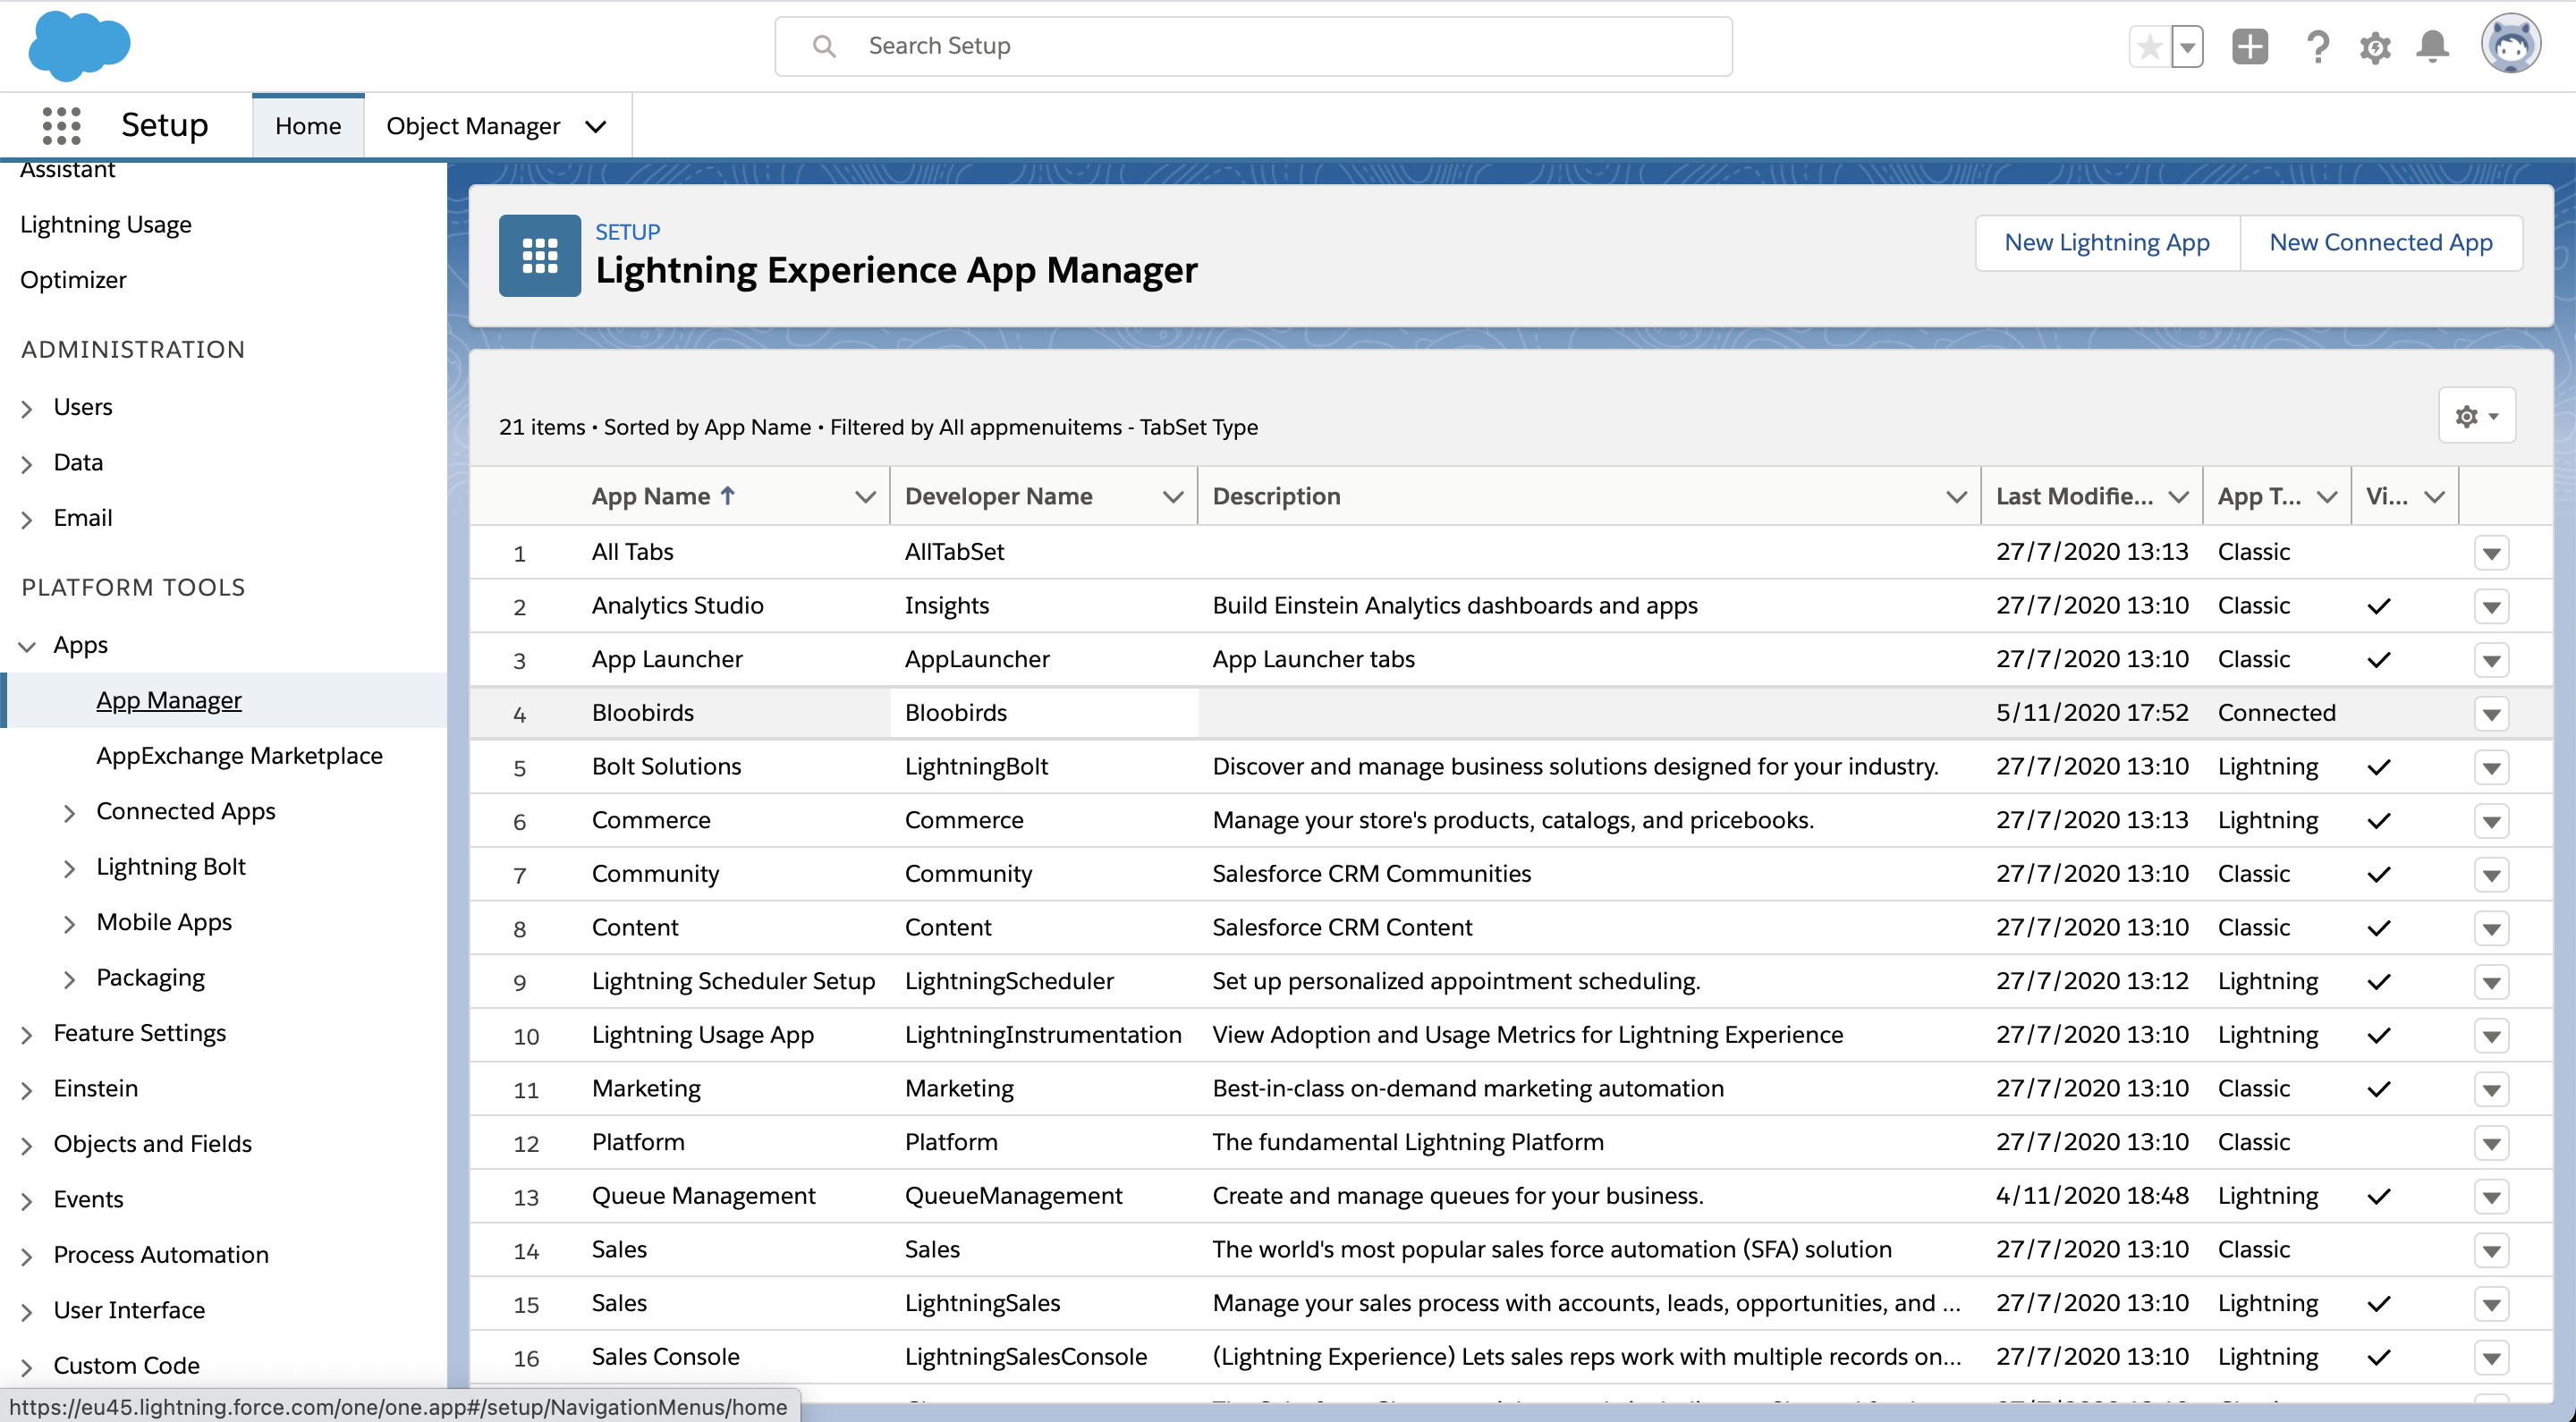Open Developer Name column menu chevron

[1173, 497]
